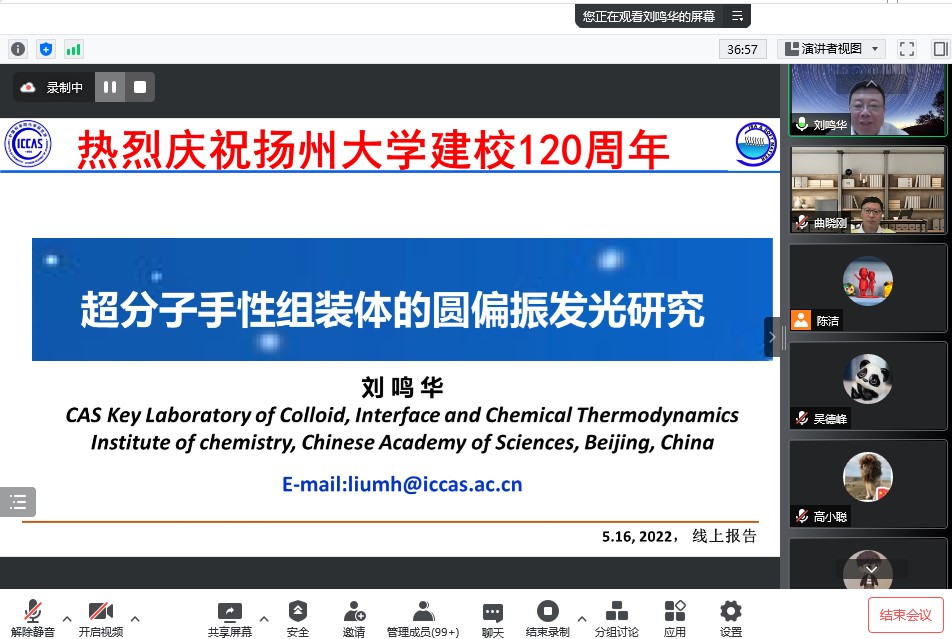Open Settings (设置) gear

731,618
